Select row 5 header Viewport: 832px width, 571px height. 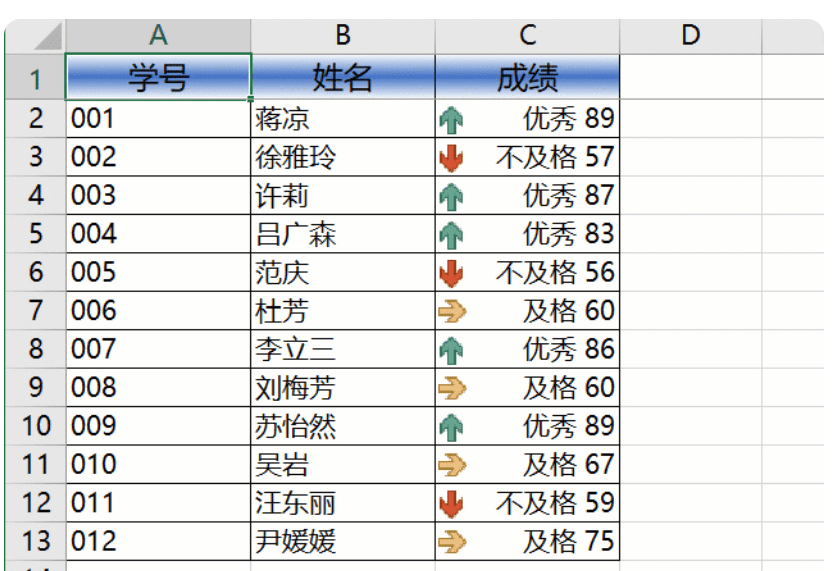[x=35, y=233]
